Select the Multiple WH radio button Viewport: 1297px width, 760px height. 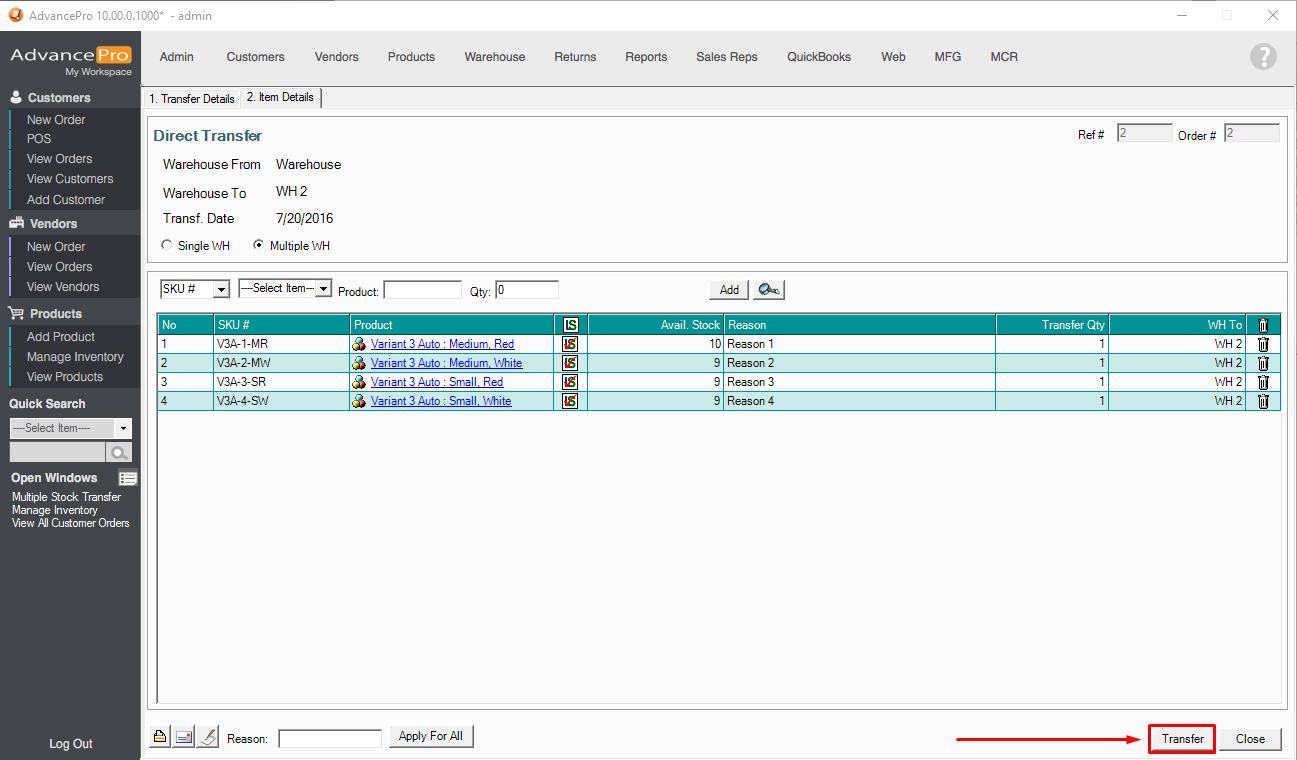click(259, 245)
